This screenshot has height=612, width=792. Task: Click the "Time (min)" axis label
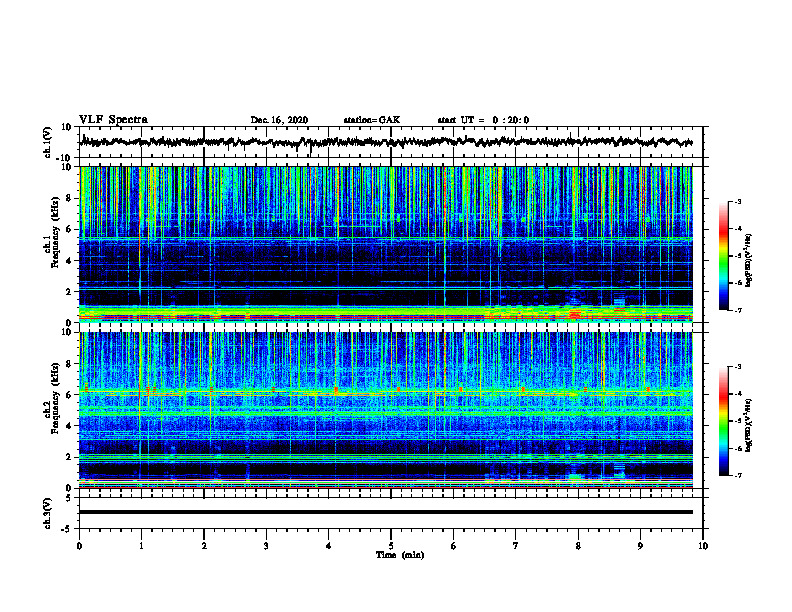[400, 555]
